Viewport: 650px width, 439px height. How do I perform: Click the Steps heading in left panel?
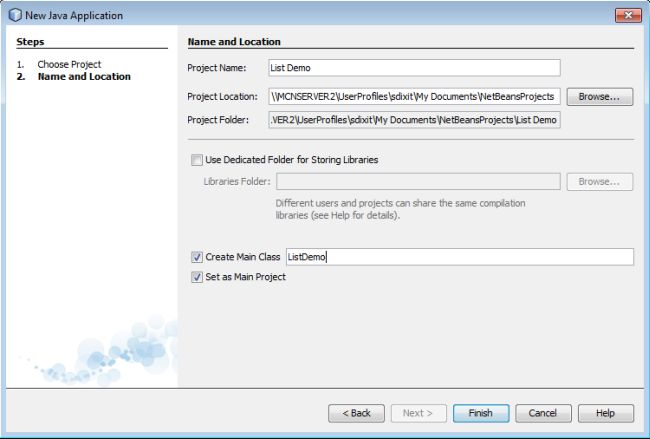[x=30, y=42]
